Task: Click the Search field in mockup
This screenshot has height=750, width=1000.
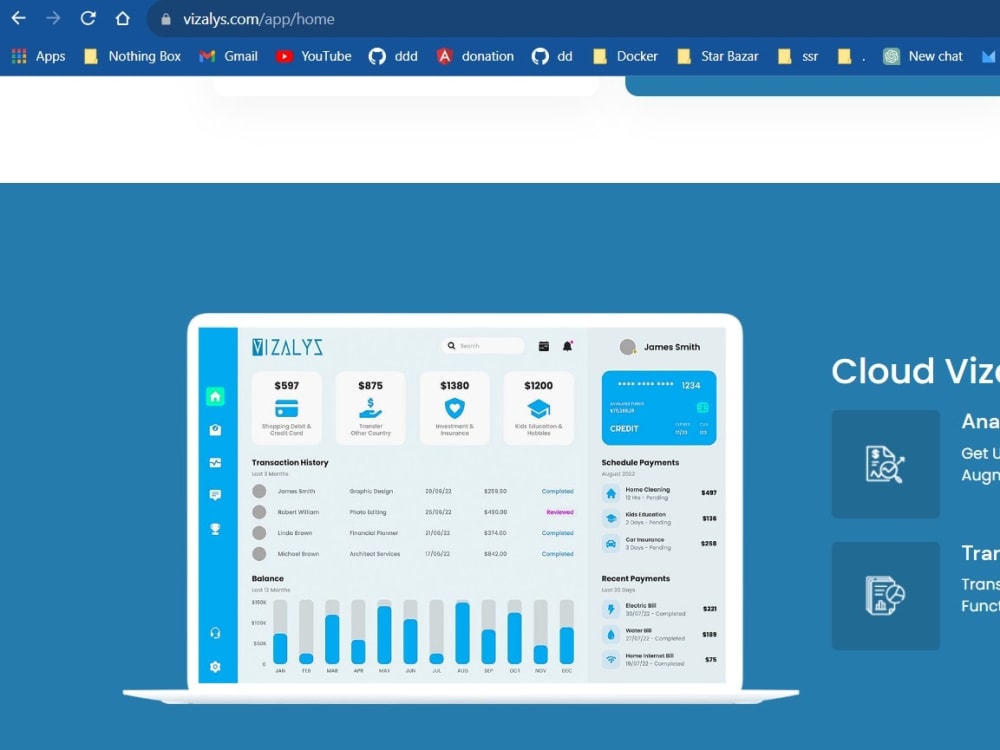Action: tap(483, 346)
